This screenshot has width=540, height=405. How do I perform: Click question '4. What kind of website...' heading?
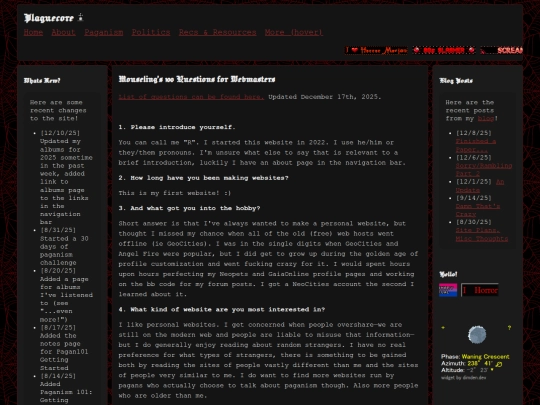[222, 309]
